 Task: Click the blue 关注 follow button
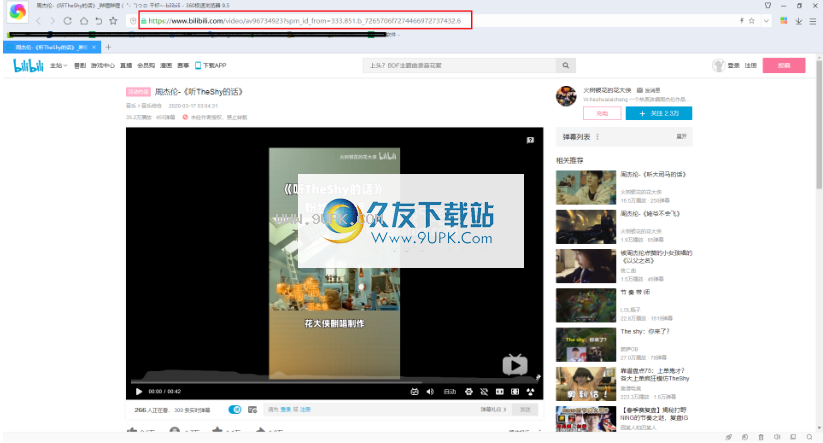click(659, 113)
